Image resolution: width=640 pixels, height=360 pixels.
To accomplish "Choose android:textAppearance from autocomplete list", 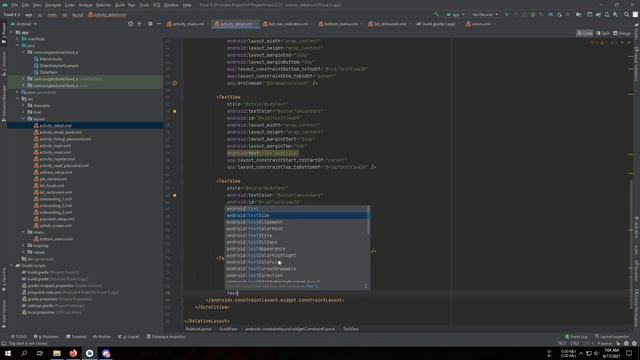I will [x=297, y=249].
